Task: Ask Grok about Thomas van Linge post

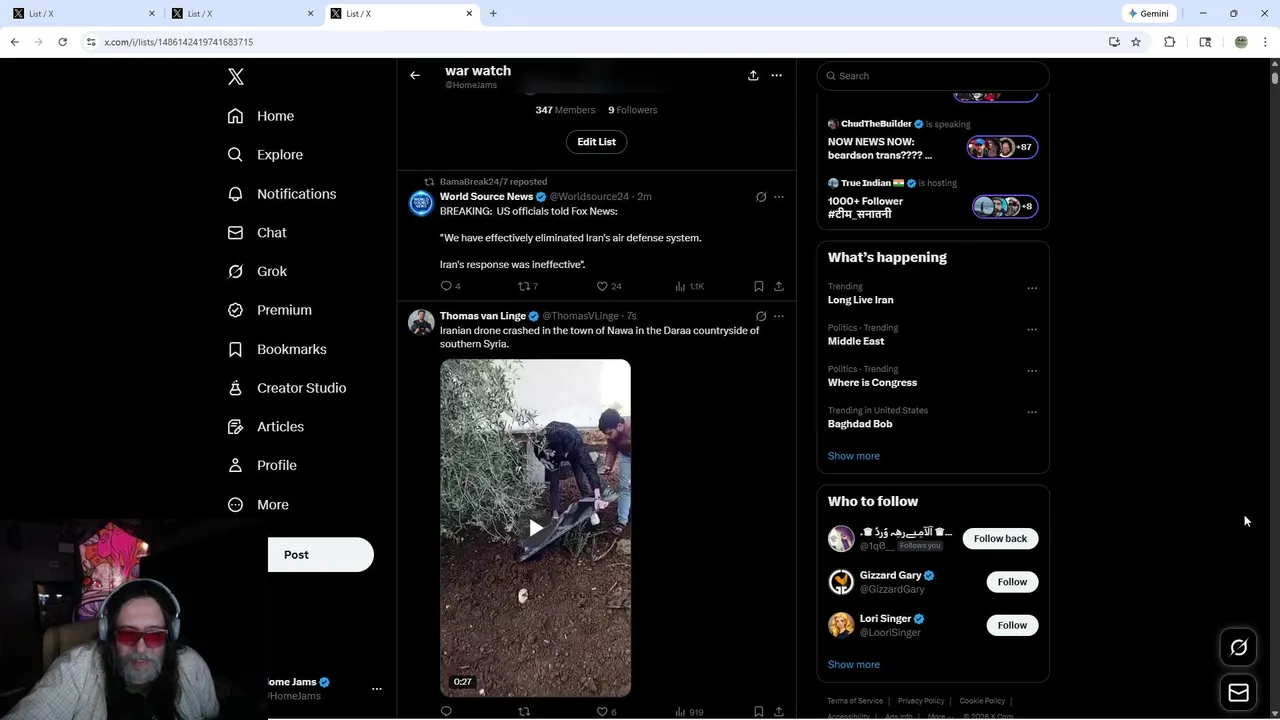Action: (x=761, y=316)
